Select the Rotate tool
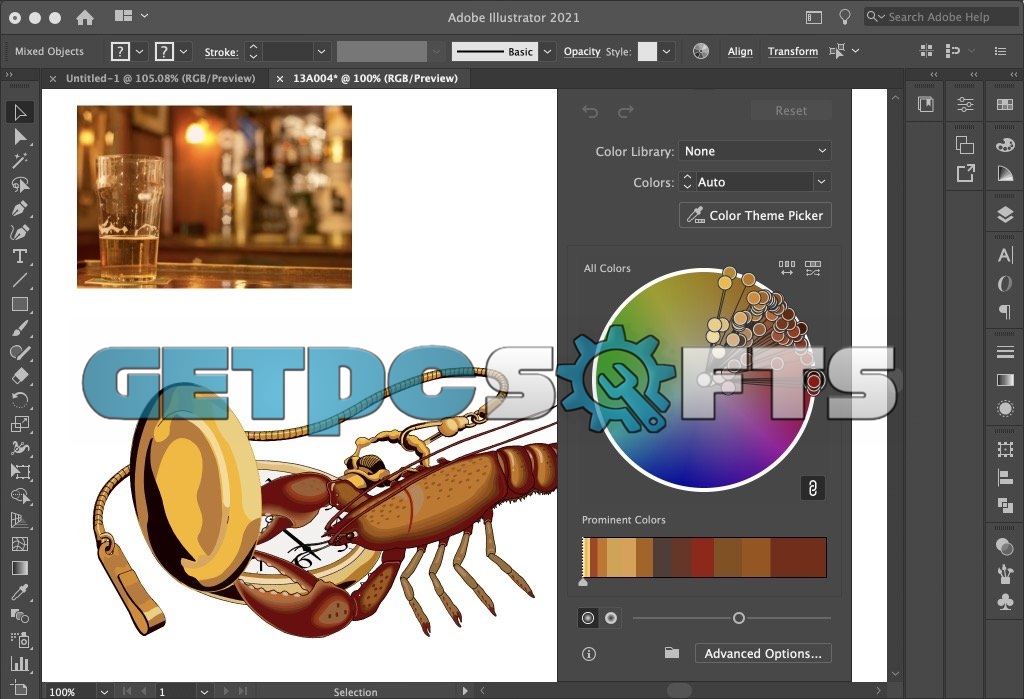1024x699 pixels. point(20,400)
